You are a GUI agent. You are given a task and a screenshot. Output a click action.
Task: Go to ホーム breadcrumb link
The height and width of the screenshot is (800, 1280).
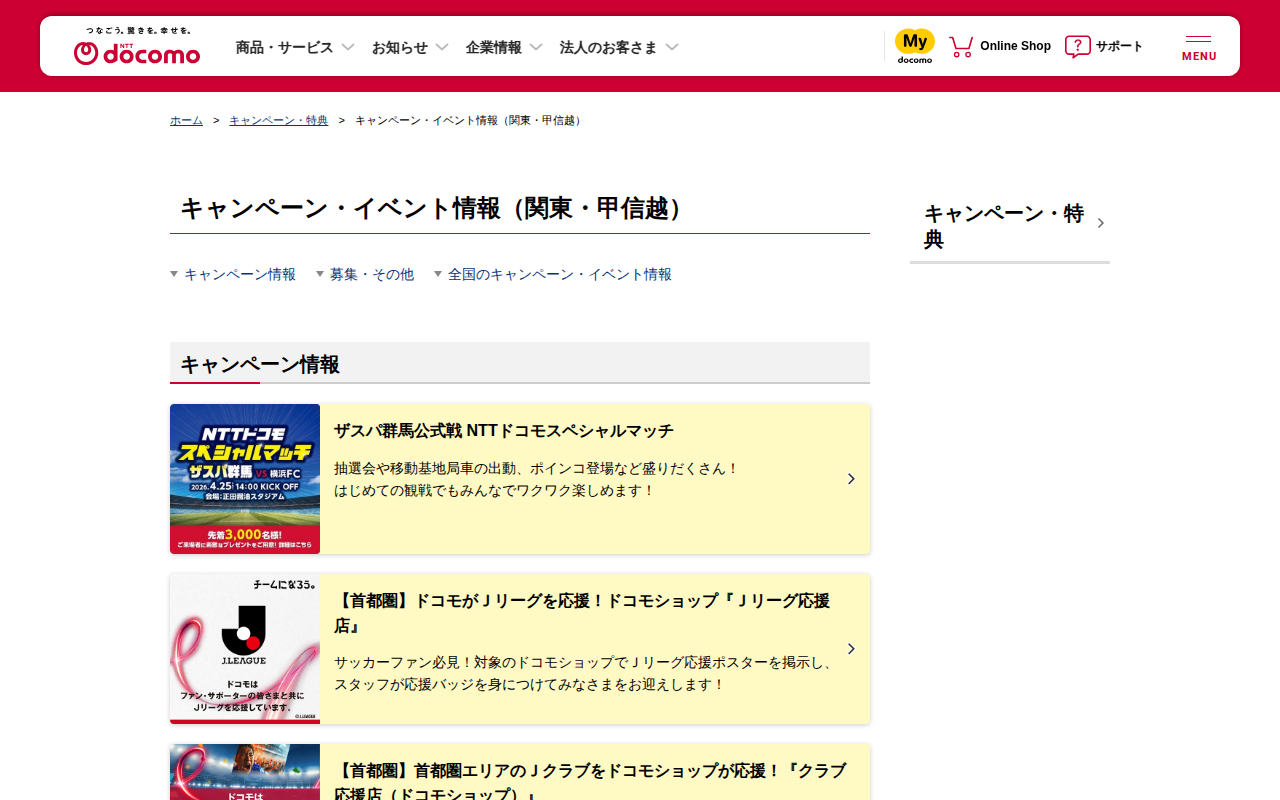[186, 120]
